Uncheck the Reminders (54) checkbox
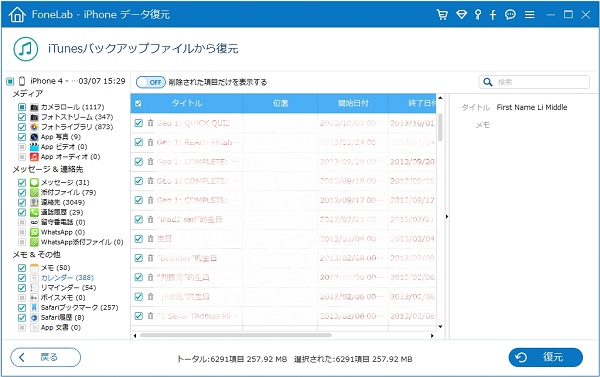The image size is (600, 377). pos(22,288)
